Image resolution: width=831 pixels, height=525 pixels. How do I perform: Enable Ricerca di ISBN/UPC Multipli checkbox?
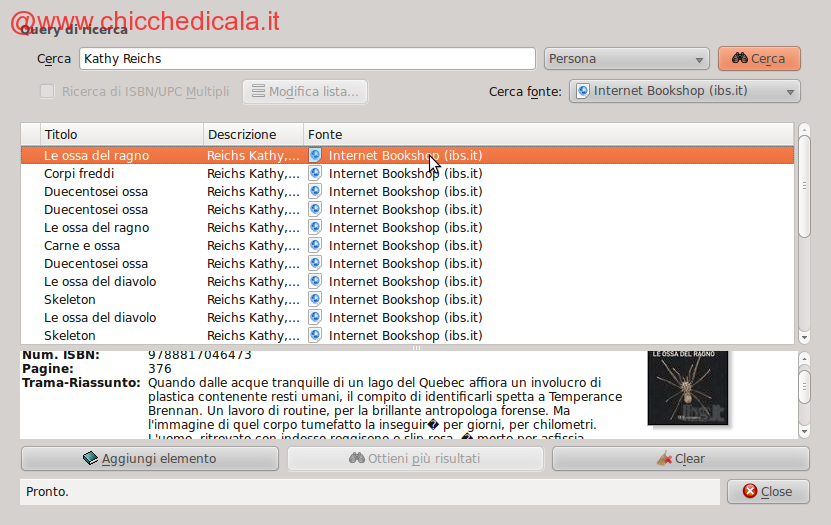click(x=47, y=92)
